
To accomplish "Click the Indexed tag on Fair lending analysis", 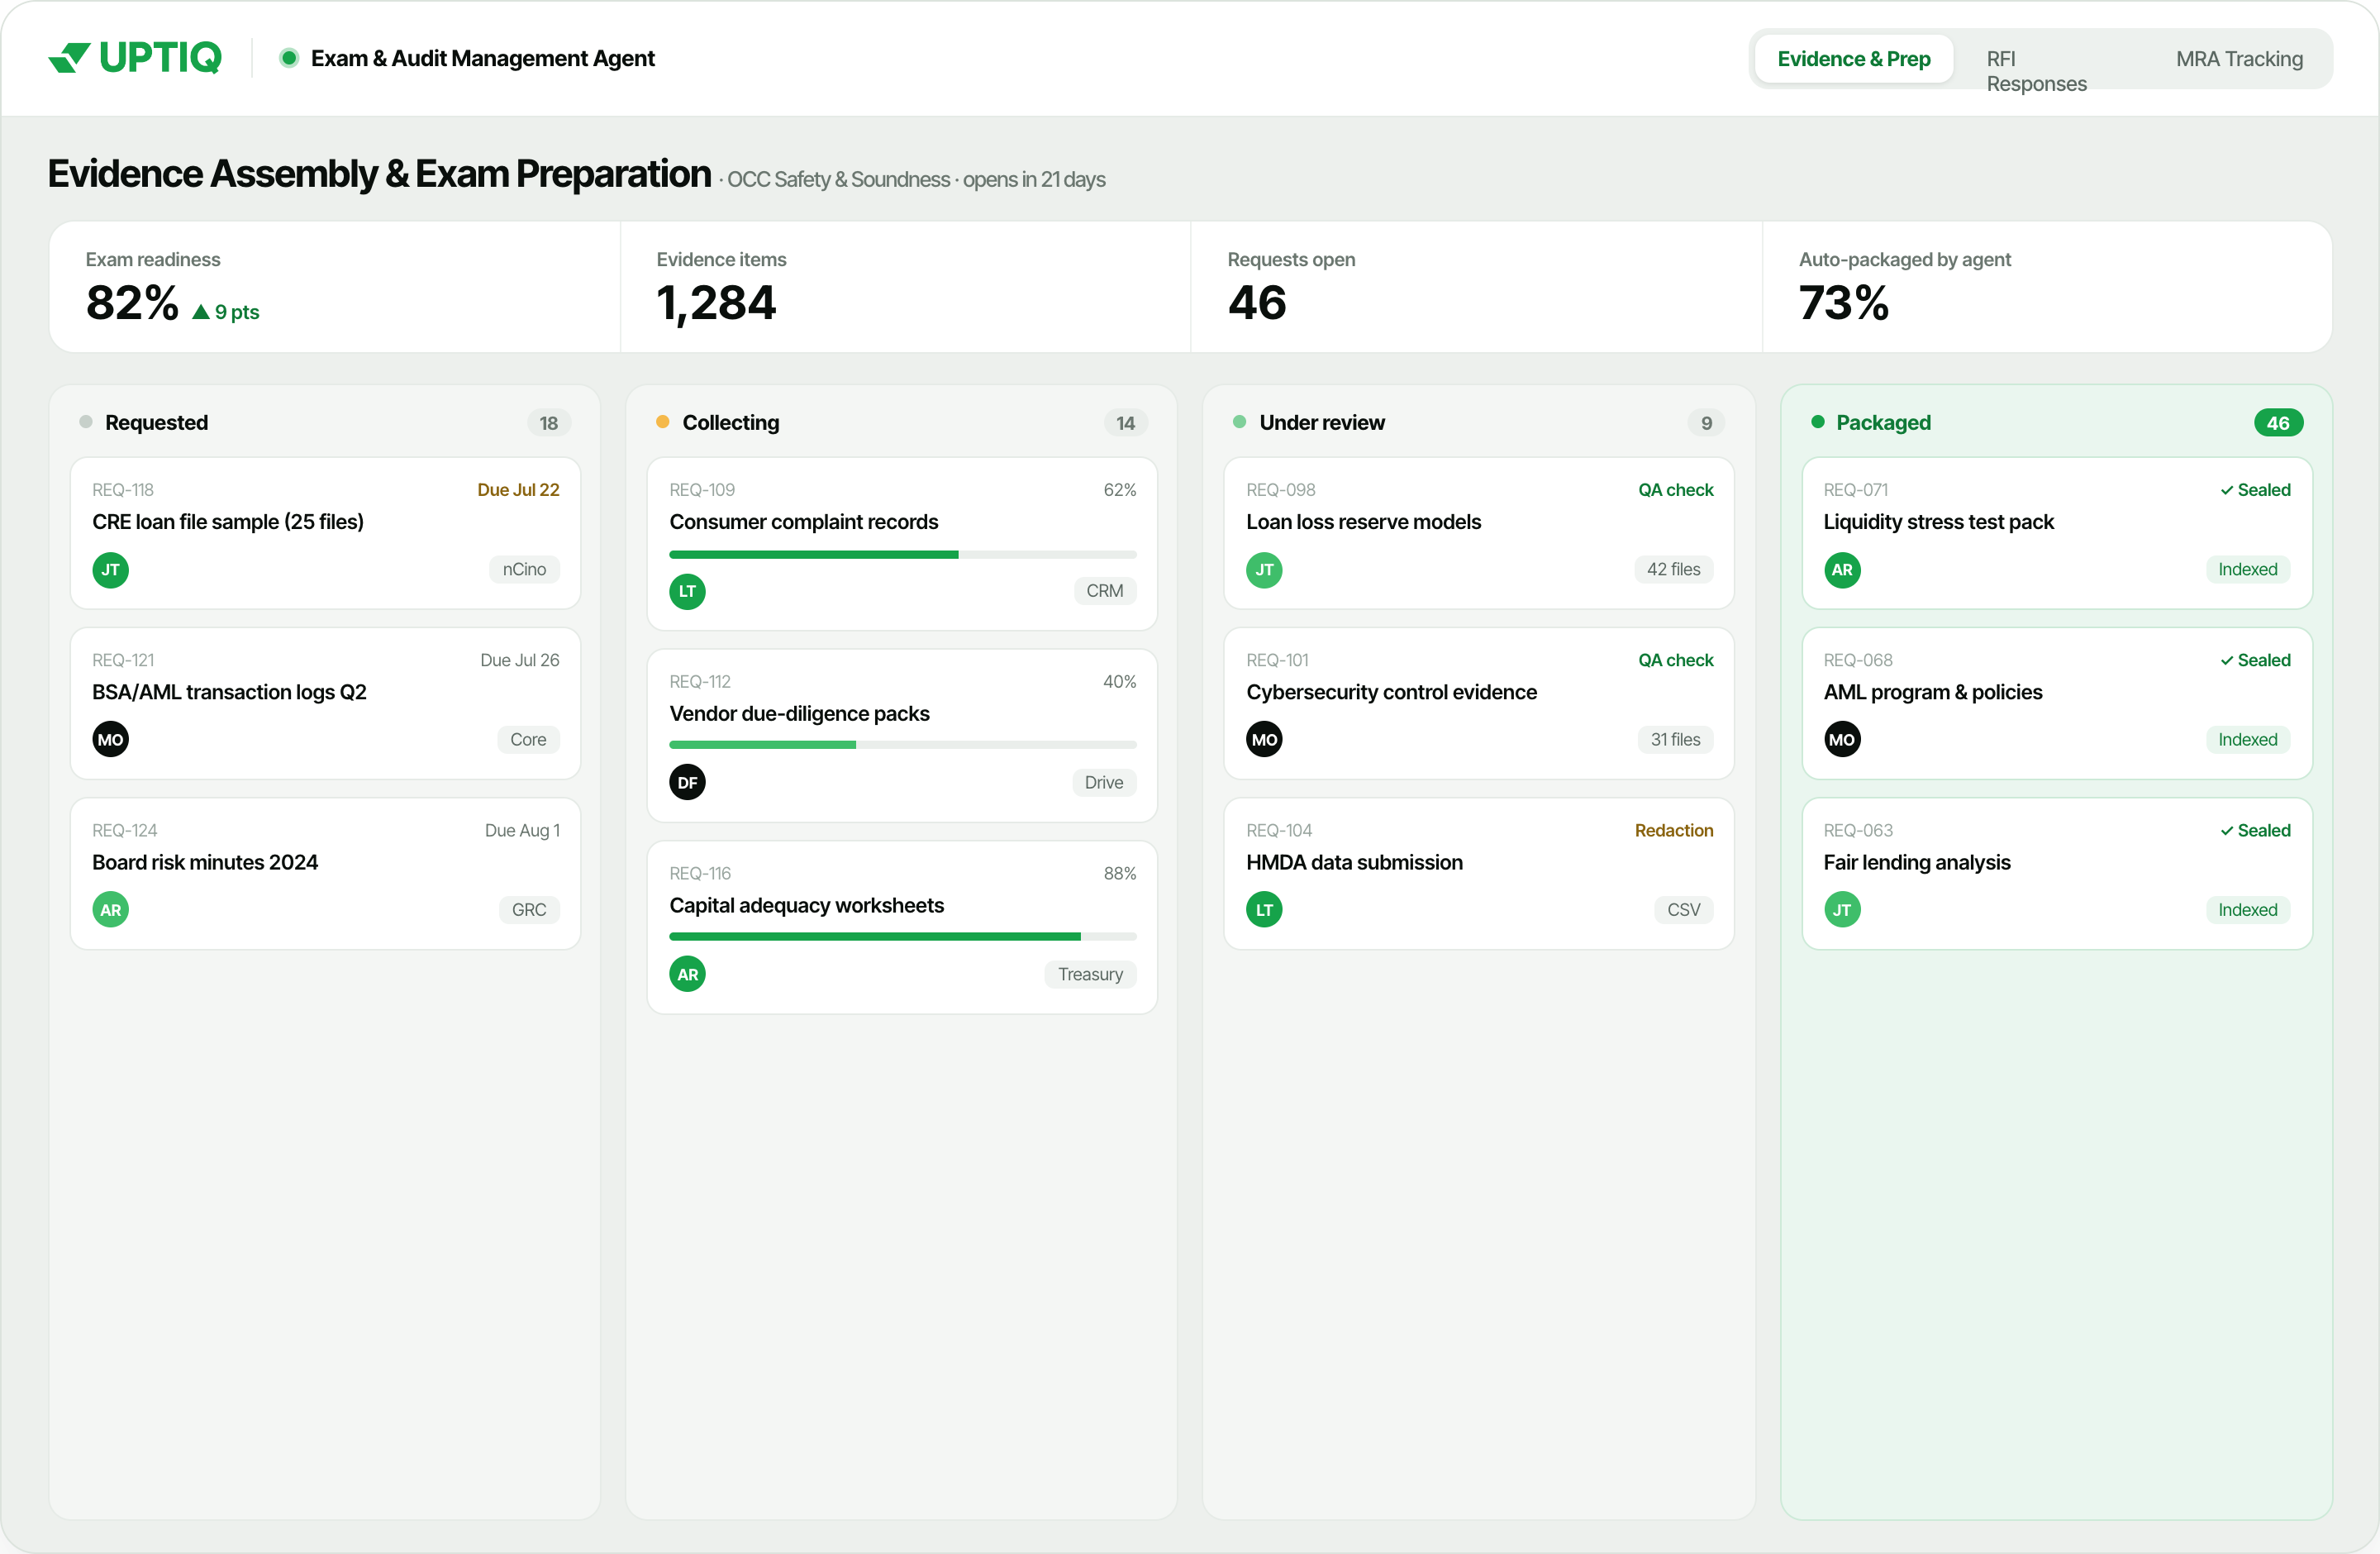I will [x=2247, y=910].
